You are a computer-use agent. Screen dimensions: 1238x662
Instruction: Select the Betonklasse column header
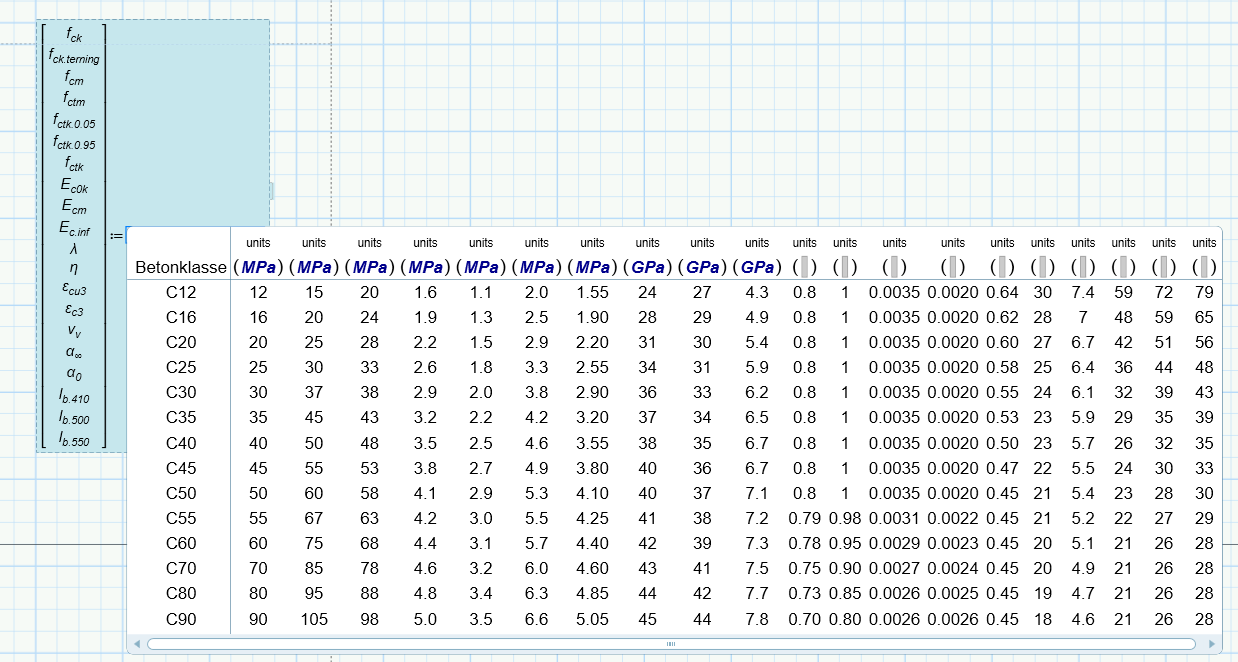(178, 268)
